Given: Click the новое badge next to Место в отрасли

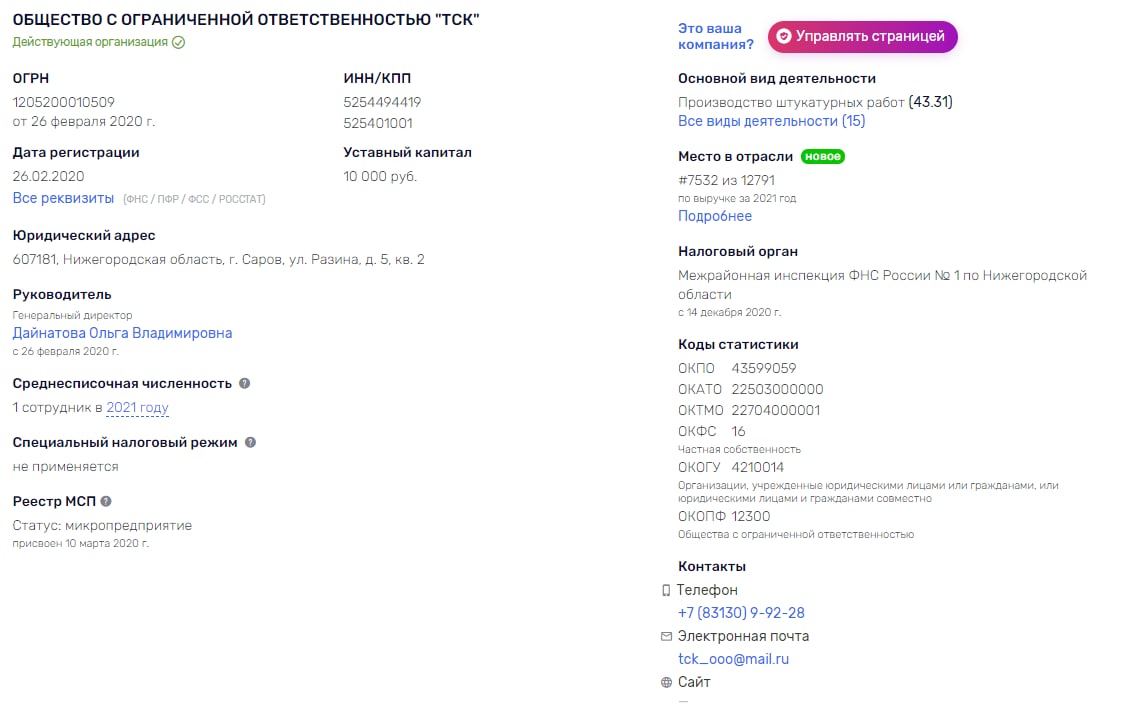Looking at the screenshot, I should tap(822, 156).
